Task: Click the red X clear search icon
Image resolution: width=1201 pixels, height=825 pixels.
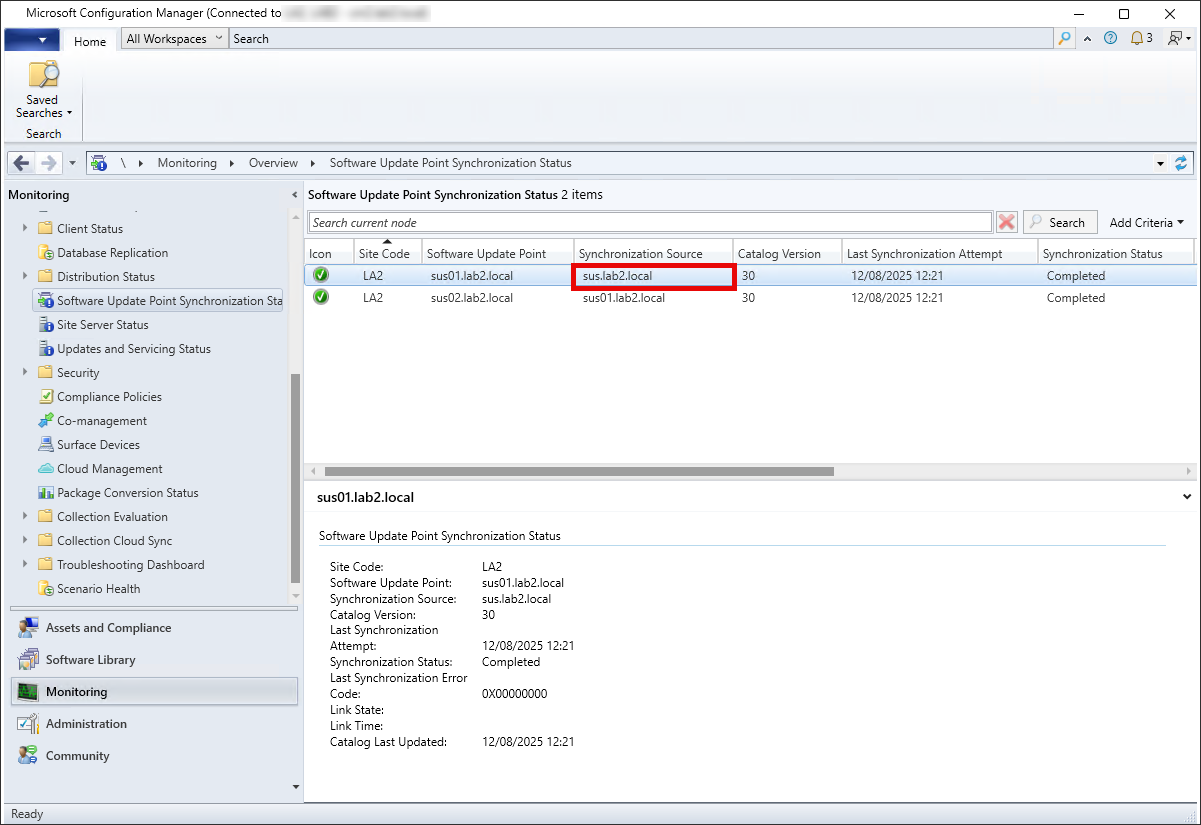Action: click(x=1007, y=222)
